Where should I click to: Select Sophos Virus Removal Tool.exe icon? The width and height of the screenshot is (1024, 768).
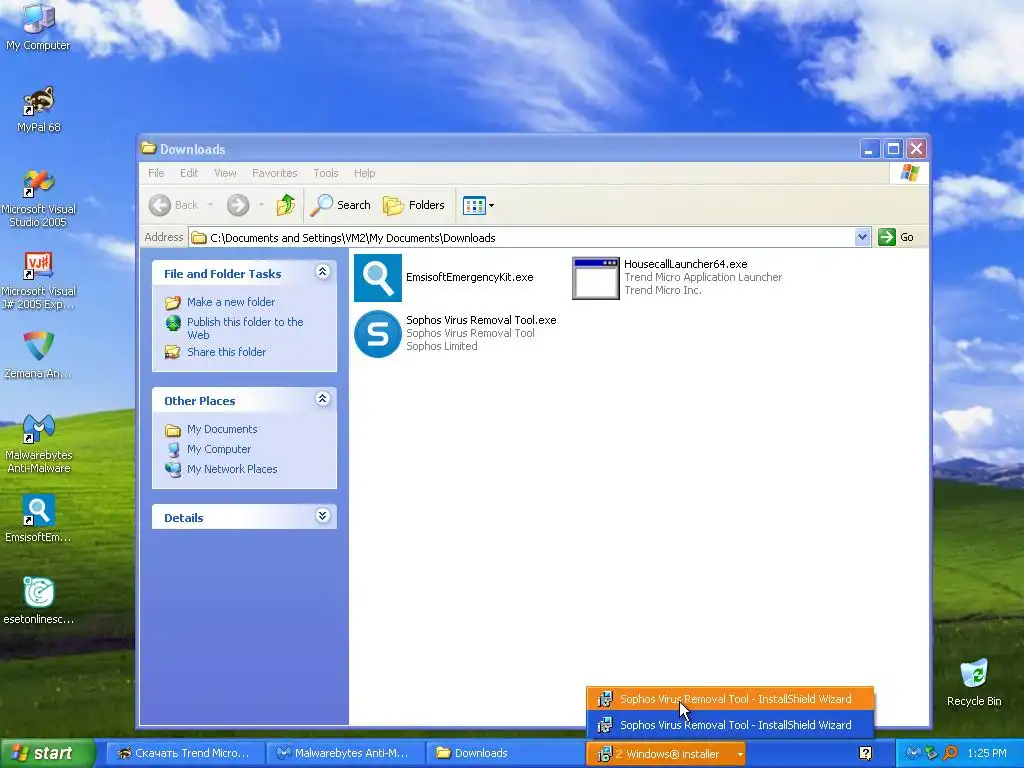click(x=377, y=334)
